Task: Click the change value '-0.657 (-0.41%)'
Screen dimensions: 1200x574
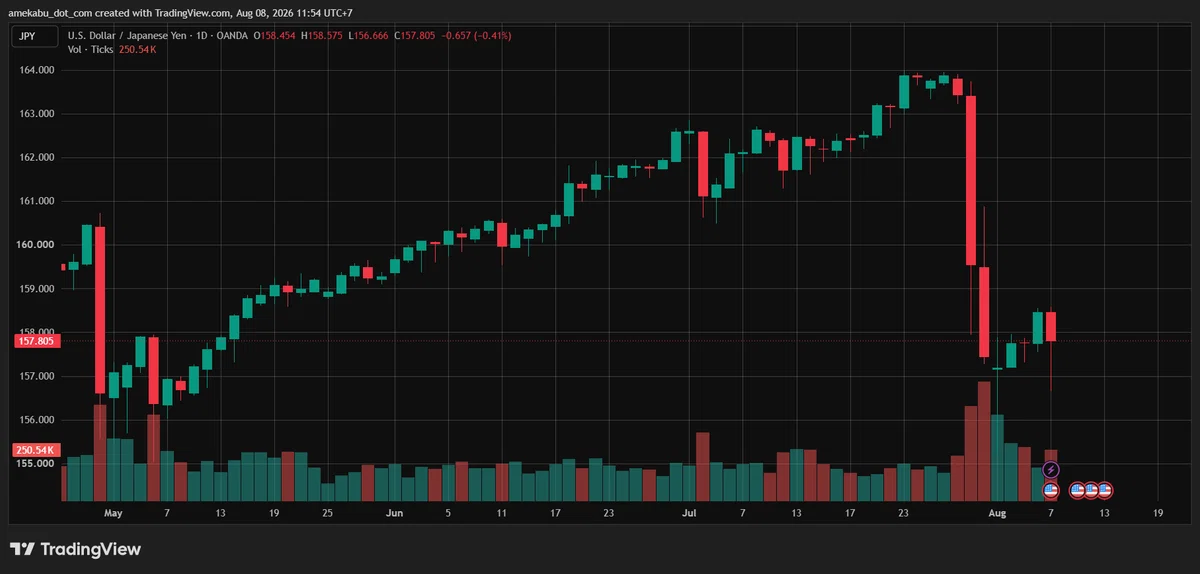Action: tap(476, 36)
